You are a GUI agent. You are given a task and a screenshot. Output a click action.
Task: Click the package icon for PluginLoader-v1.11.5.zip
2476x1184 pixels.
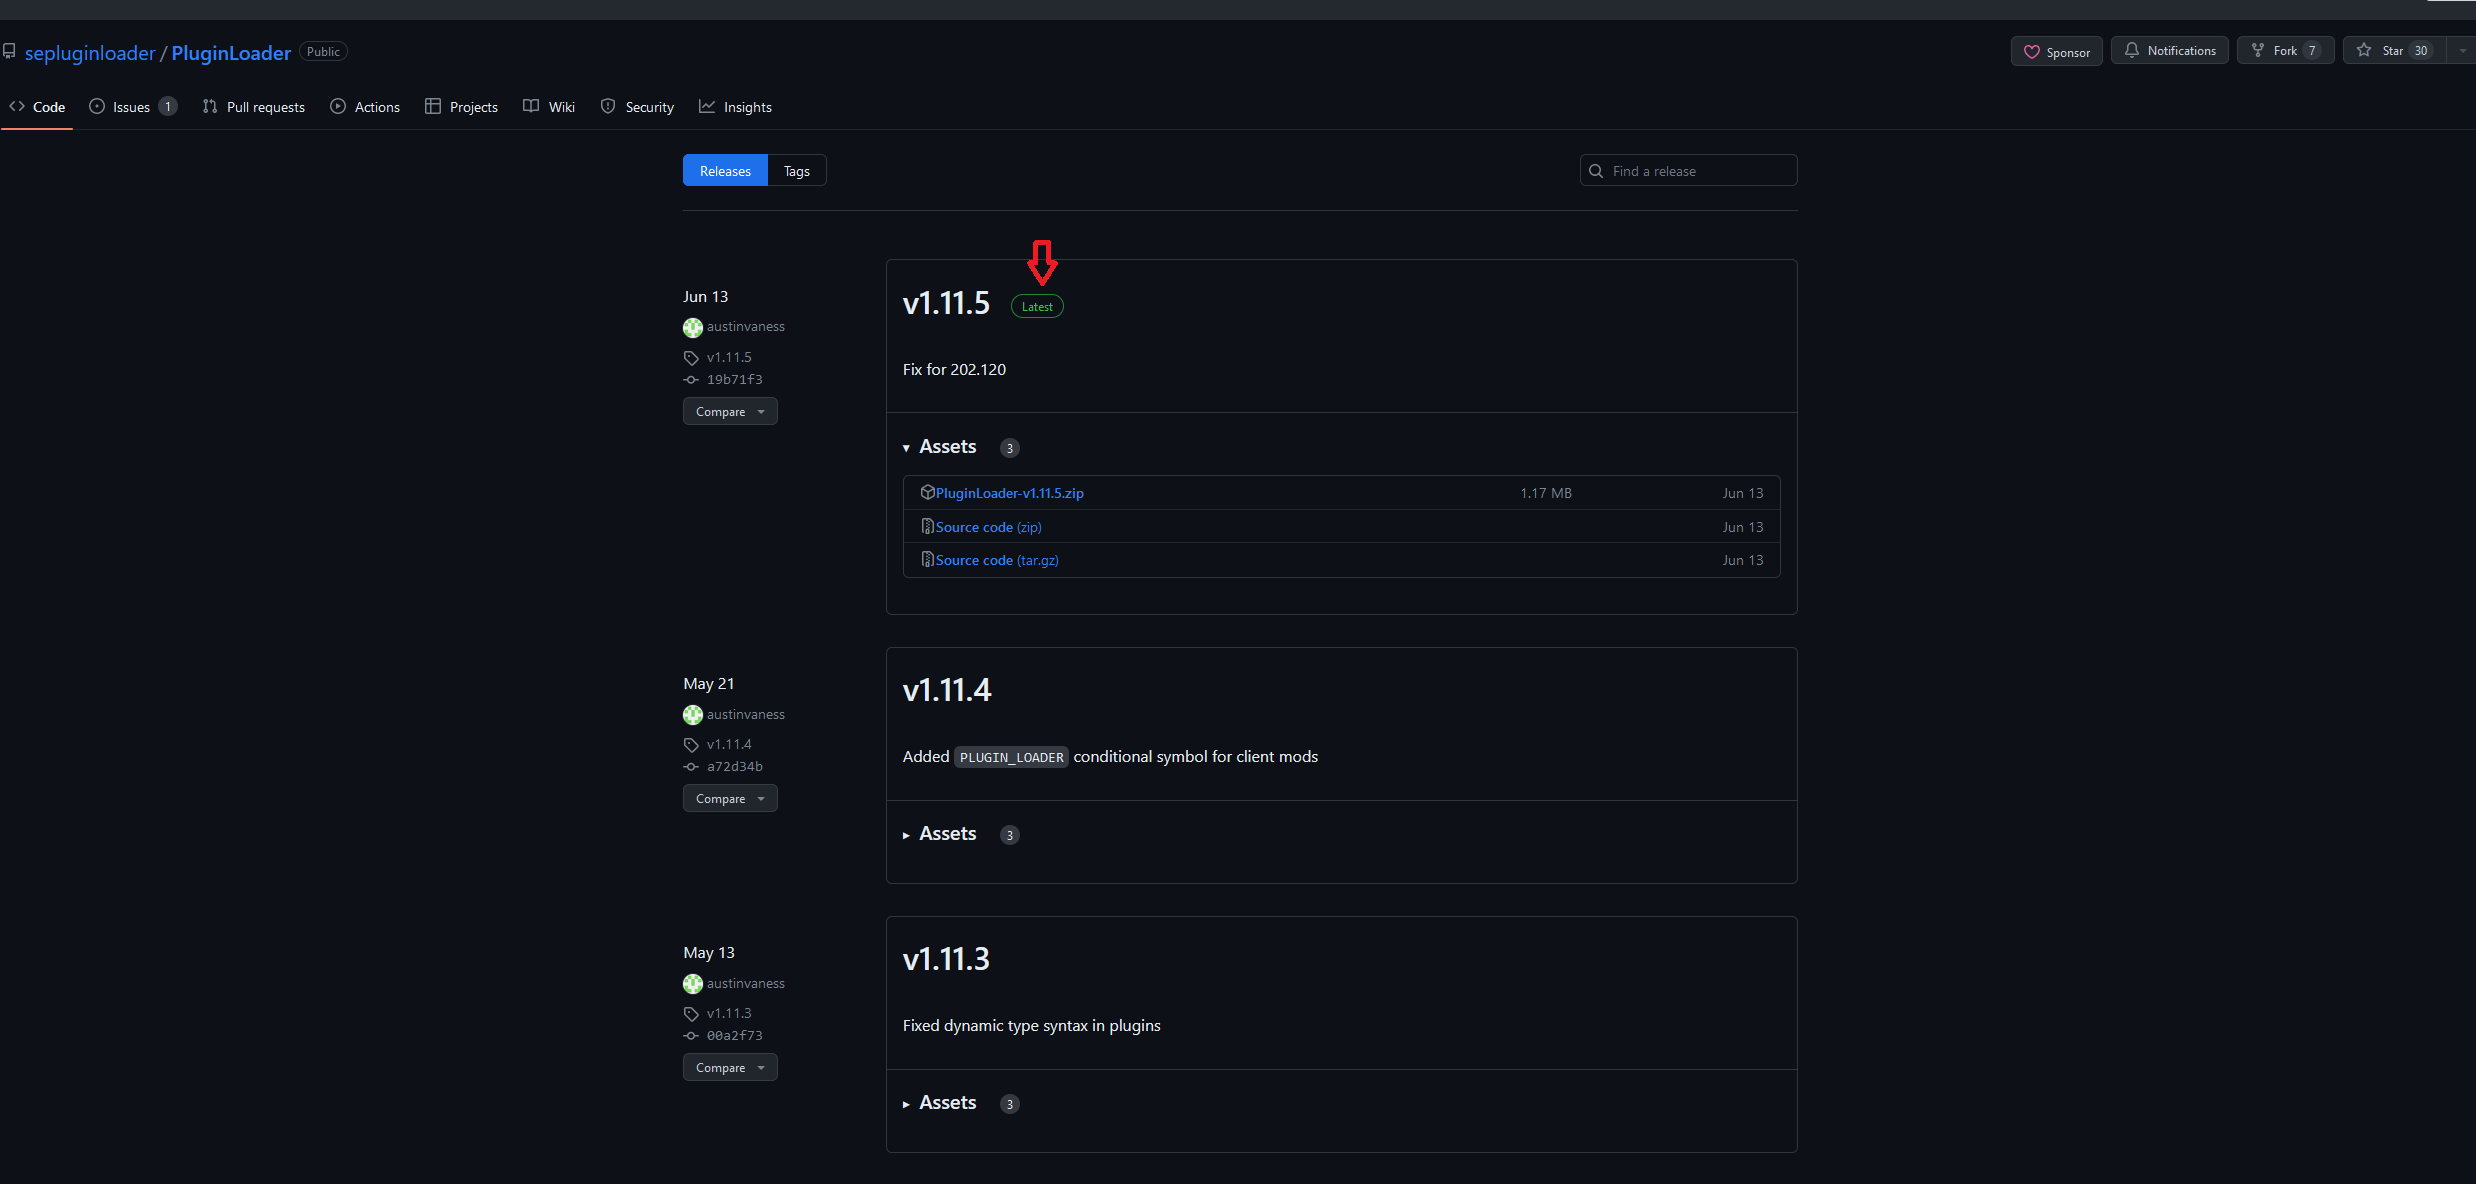tap(927, 492)
